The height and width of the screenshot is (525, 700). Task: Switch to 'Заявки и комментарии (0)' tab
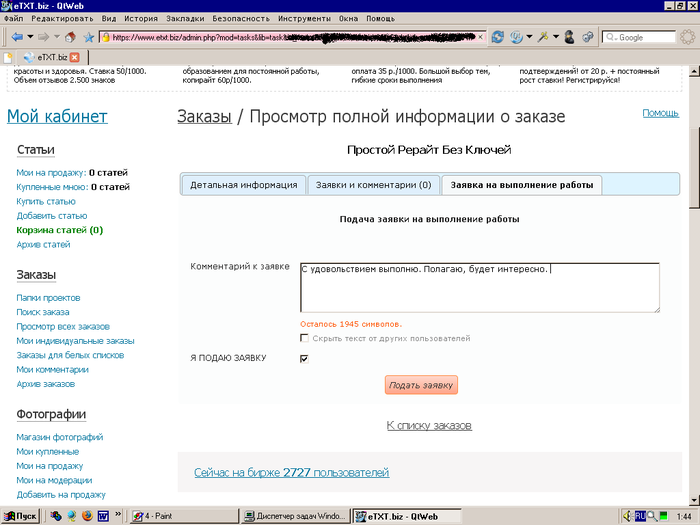(x=373, y=185)
